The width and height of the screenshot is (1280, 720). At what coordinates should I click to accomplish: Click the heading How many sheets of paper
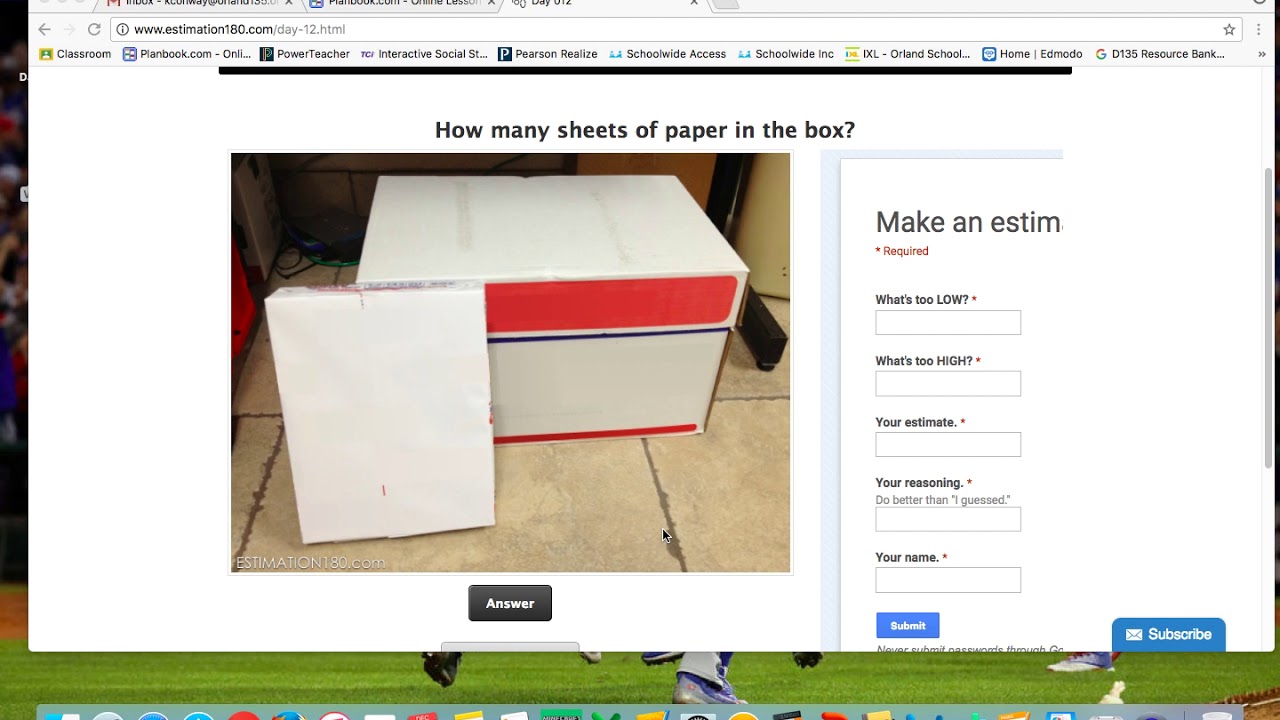tap(645, 130)
